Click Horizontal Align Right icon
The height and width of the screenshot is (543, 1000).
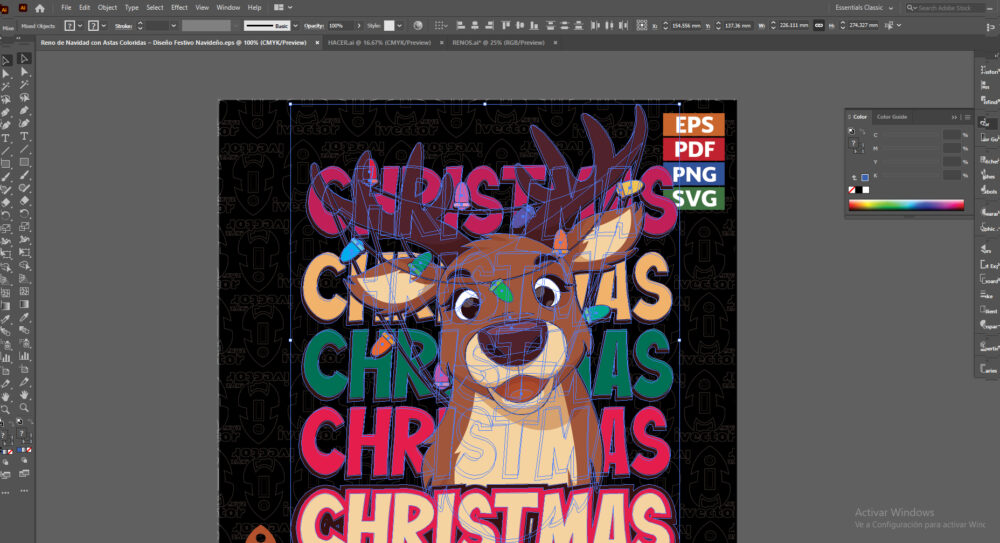pyautogui.click(x=489, y=26)
